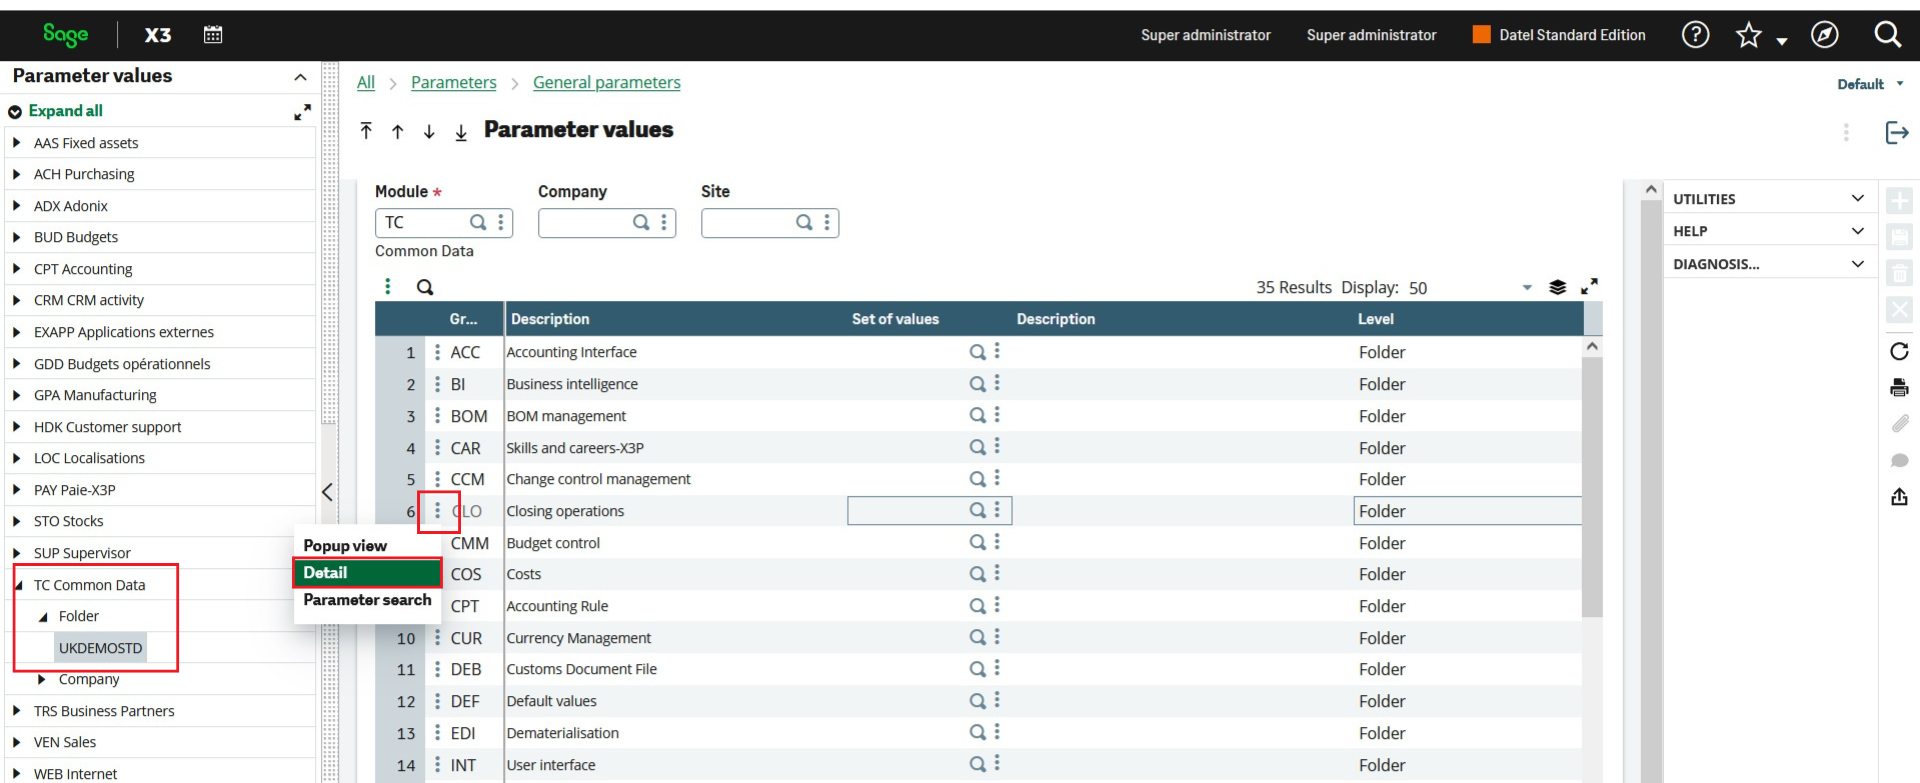Click the Set of values column header
The height and width of the screenshot is (783, 1920).
point(895,319)
